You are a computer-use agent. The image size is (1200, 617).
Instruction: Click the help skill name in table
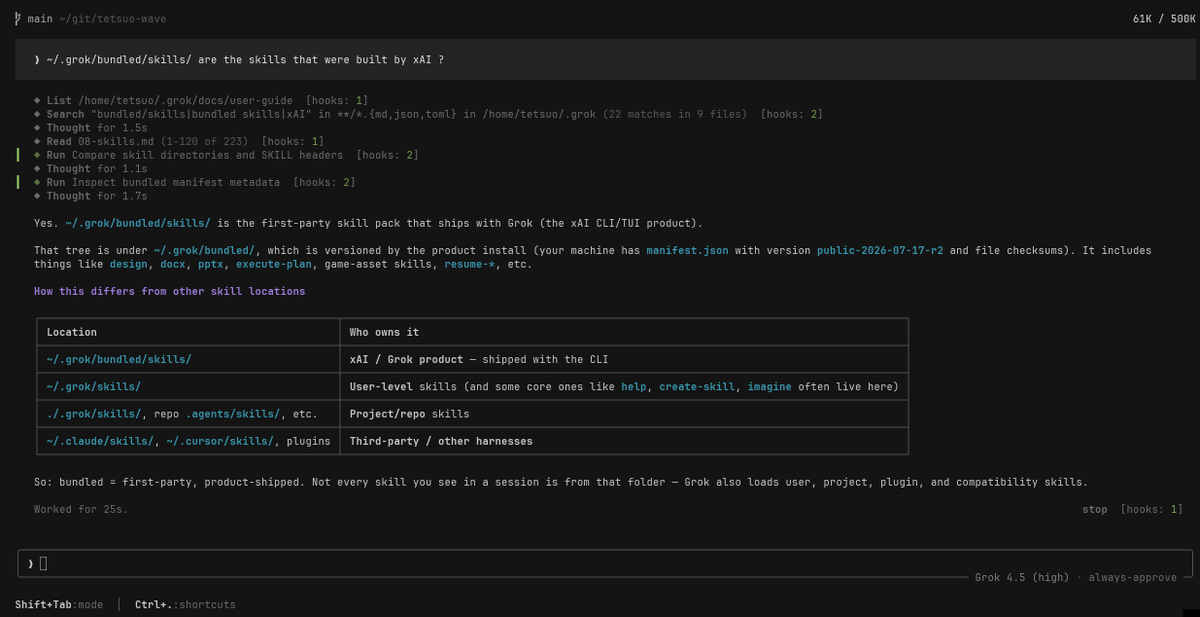634,386
